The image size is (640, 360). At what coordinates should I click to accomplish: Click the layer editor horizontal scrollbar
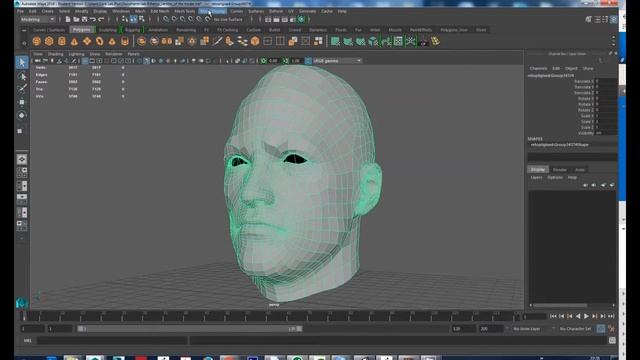tap(560, 305)
